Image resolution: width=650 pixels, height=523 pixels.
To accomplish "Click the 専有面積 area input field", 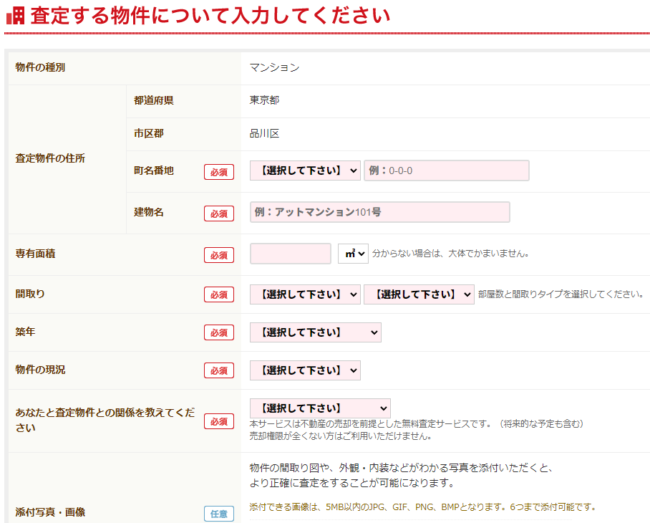I will click(290, 254).
